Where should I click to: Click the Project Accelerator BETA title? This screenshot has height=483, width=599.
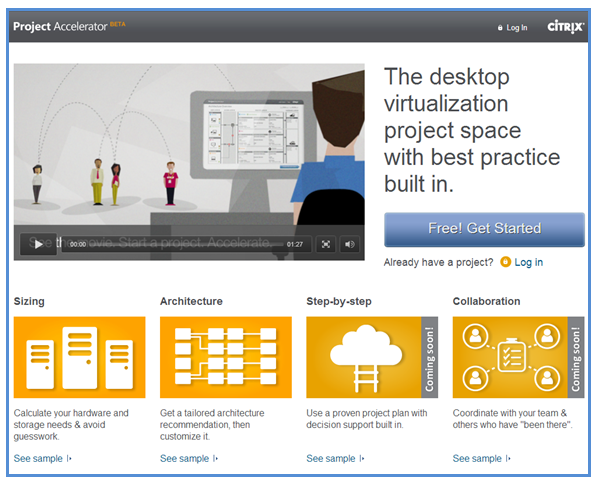coord(69,26)
